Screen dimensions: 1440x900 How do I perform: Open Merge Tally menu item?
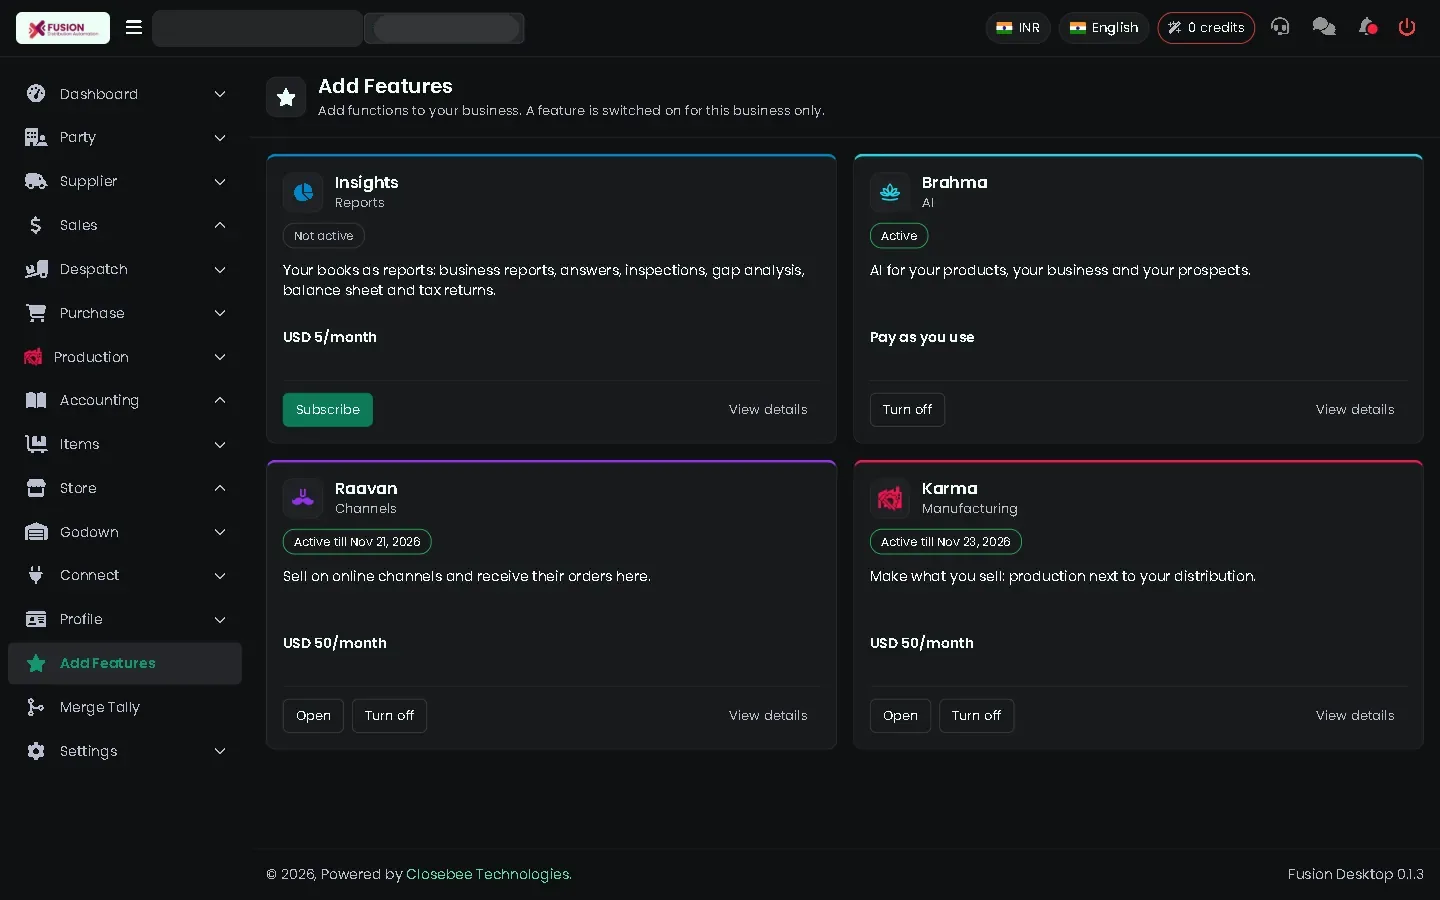(125, 707)
